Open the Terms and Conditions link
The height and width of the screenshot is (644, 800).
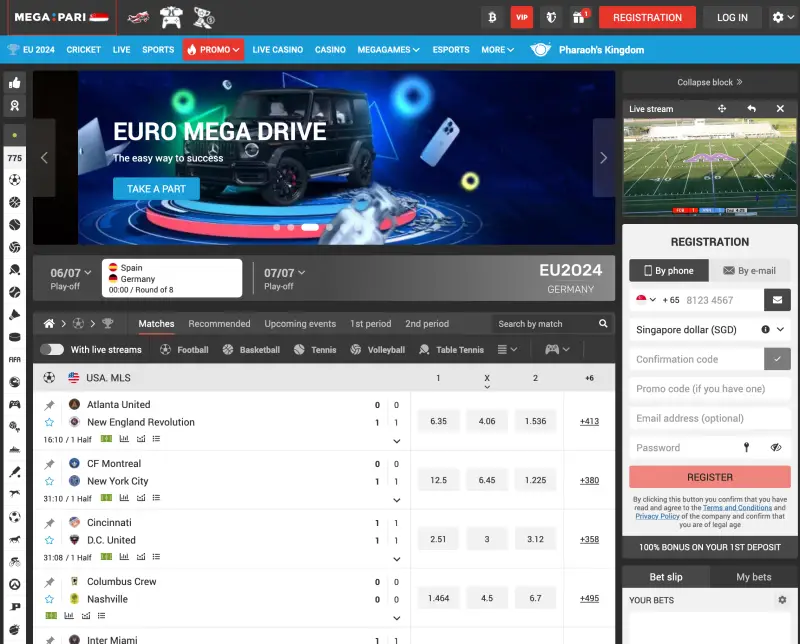[736, 508]
